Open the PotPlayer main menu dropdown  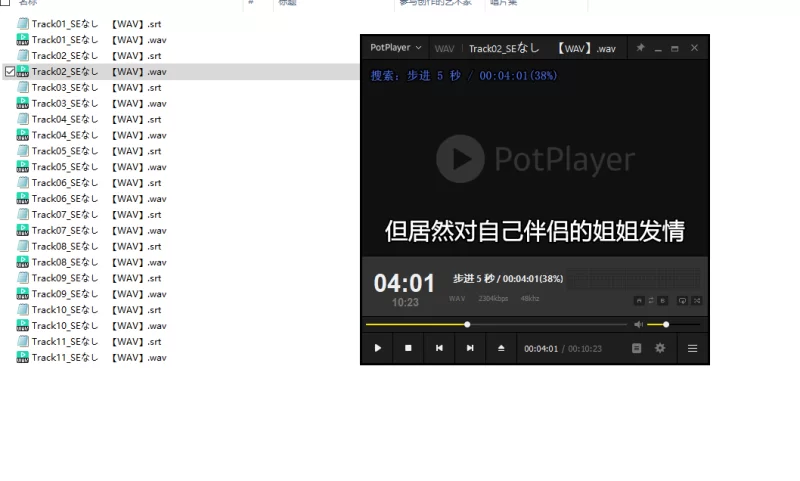pyautogui.click(x=395, y=47)
